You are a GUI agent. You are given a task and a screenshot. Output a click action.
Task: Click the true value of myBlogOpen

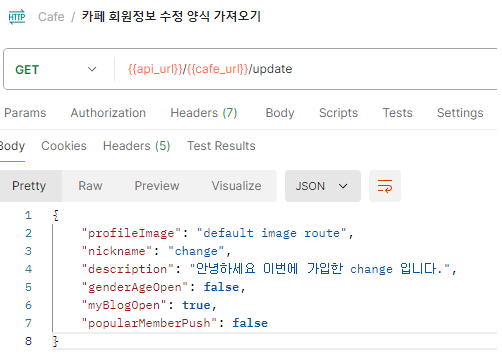196,305
